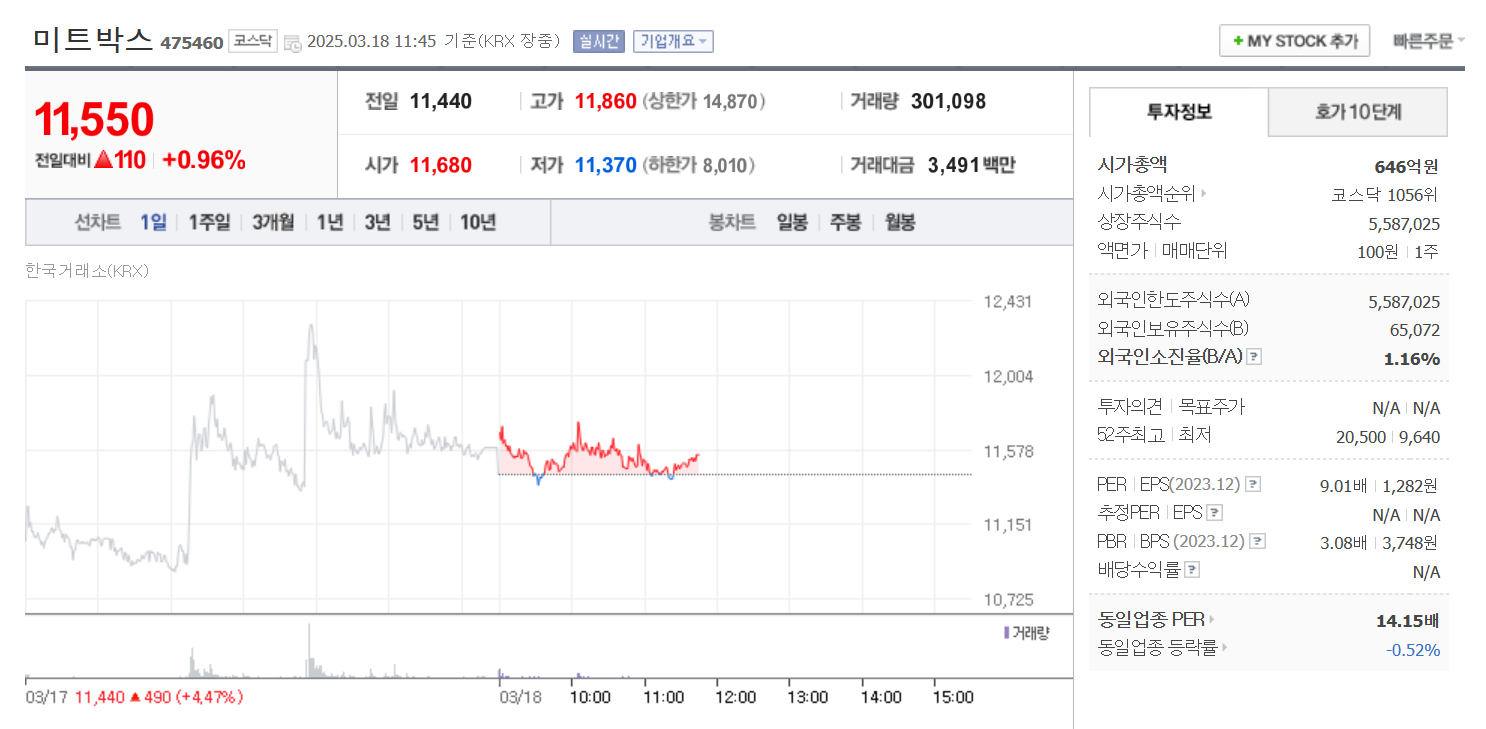Click the 외국인소진율 value 1.16%

1412,358
